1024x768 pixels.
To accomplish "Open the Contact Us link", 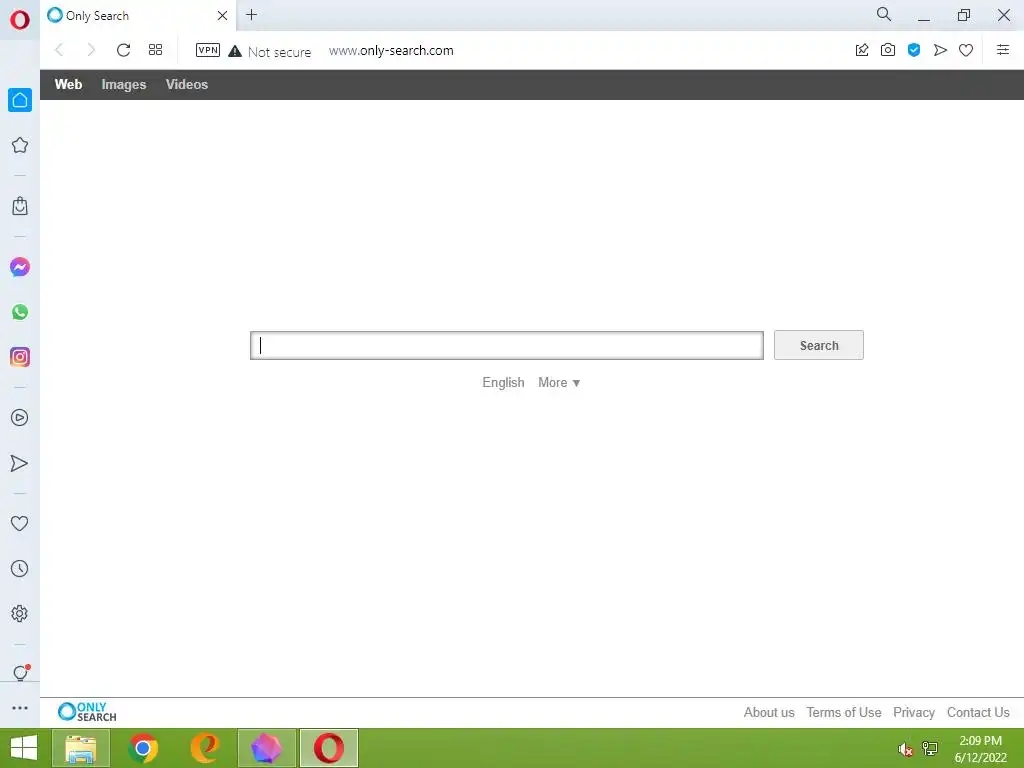I will point(978,712).
